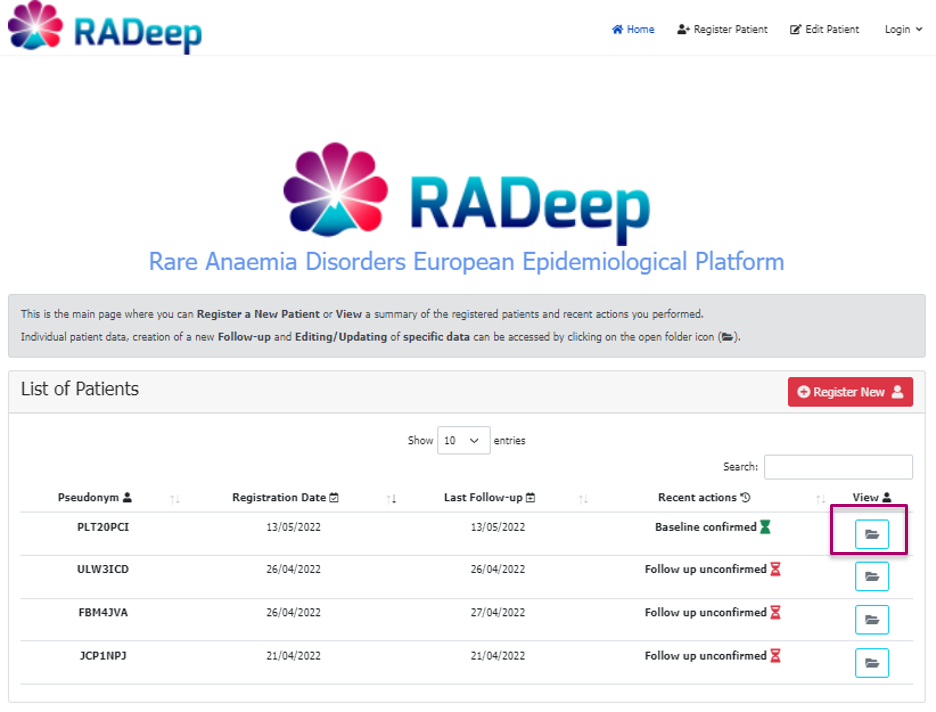Open the entries-per-page dropdown
This screenshot has width=936, height=712.
click(x=463, y=440)
